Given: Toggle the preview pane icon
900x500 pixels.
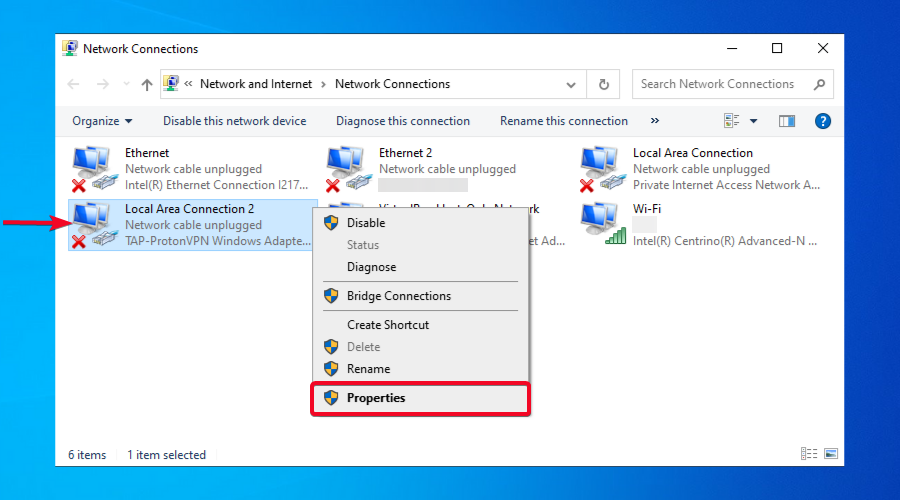Looking at the screenshot, I should click(787, 121).
